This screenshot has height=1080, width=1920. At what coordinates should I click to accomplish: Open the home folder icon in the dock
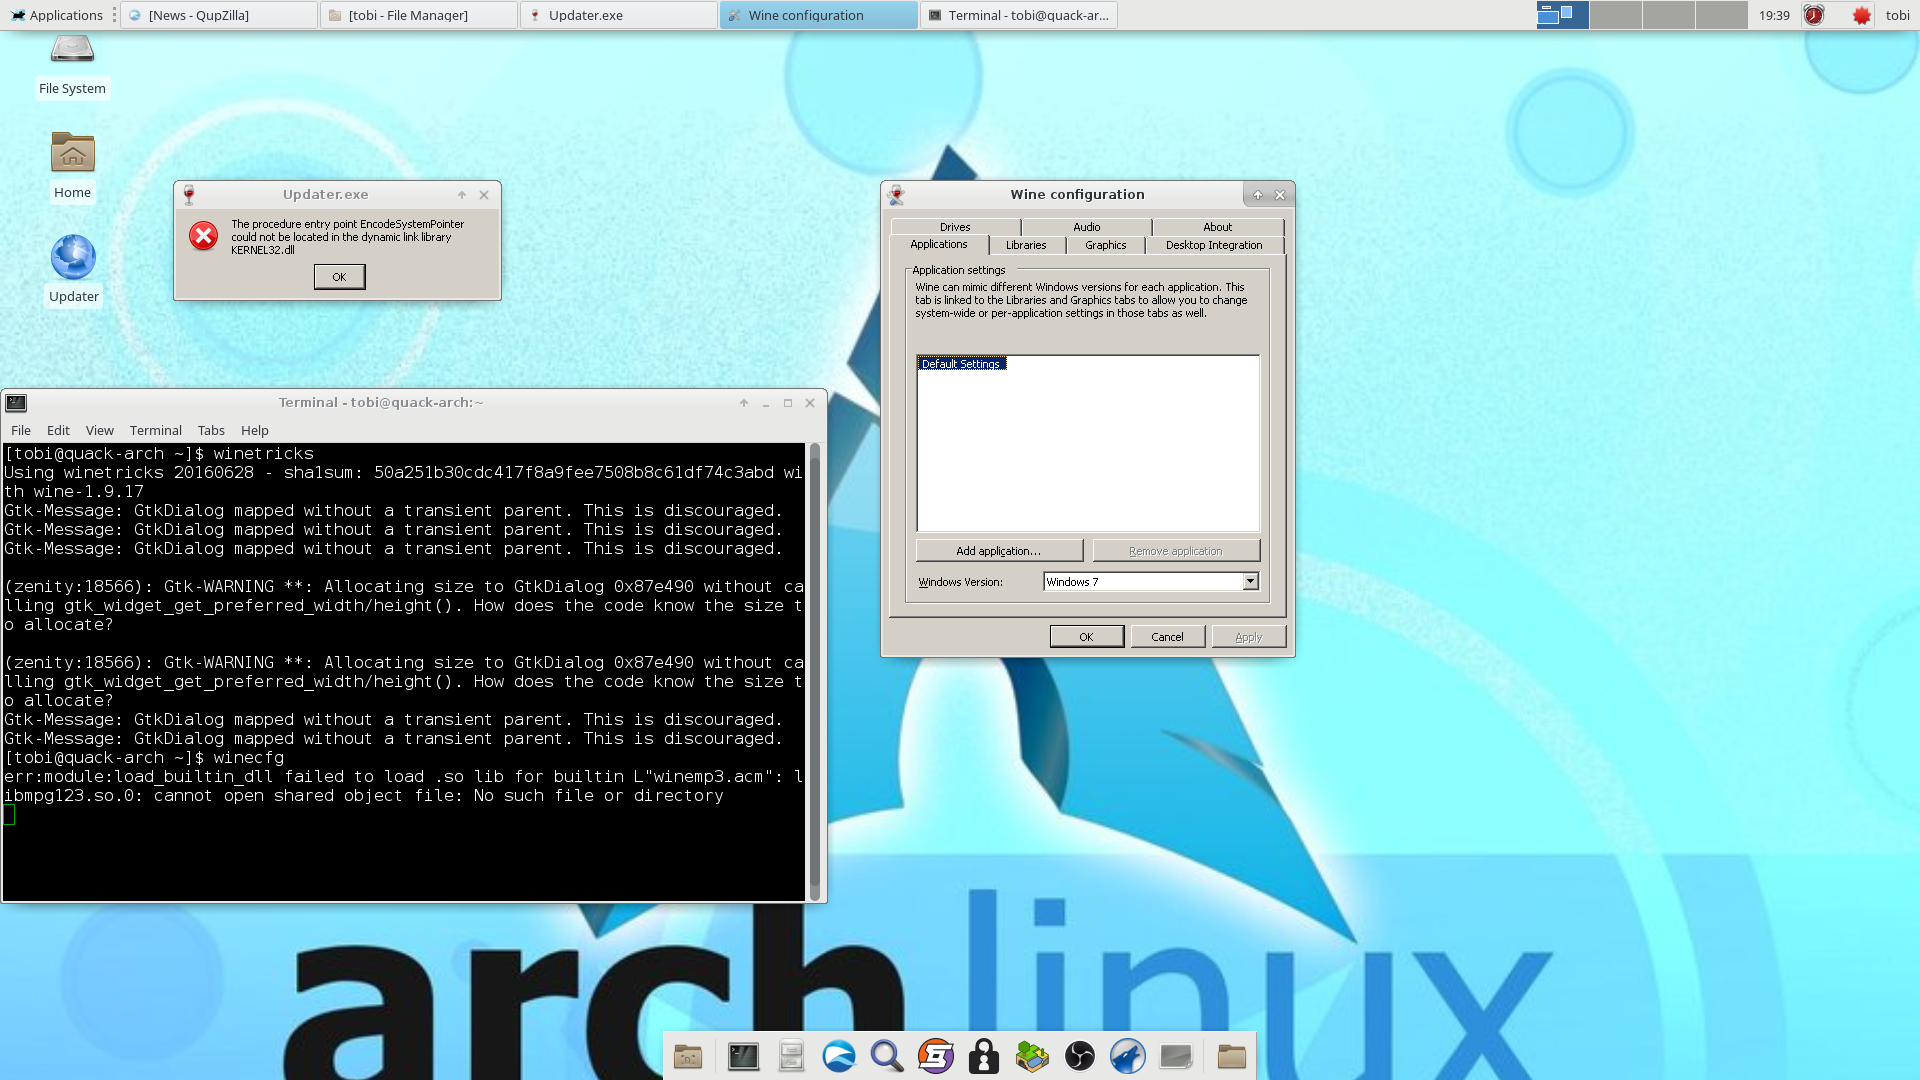click(688, 1056)
